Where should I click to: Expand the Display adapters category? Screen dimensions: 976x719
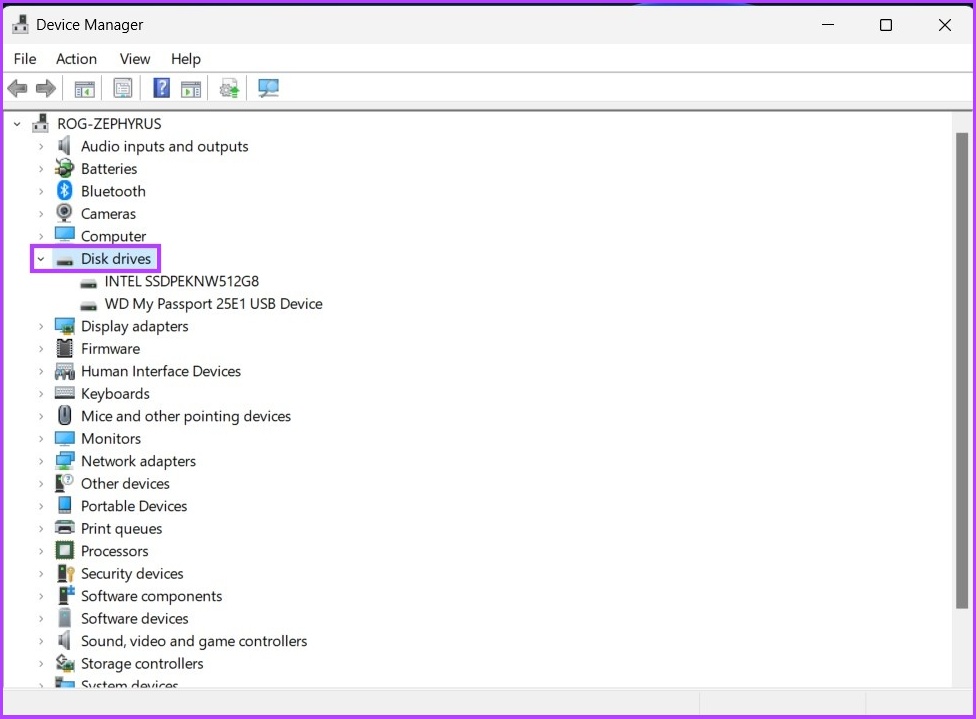39,326
